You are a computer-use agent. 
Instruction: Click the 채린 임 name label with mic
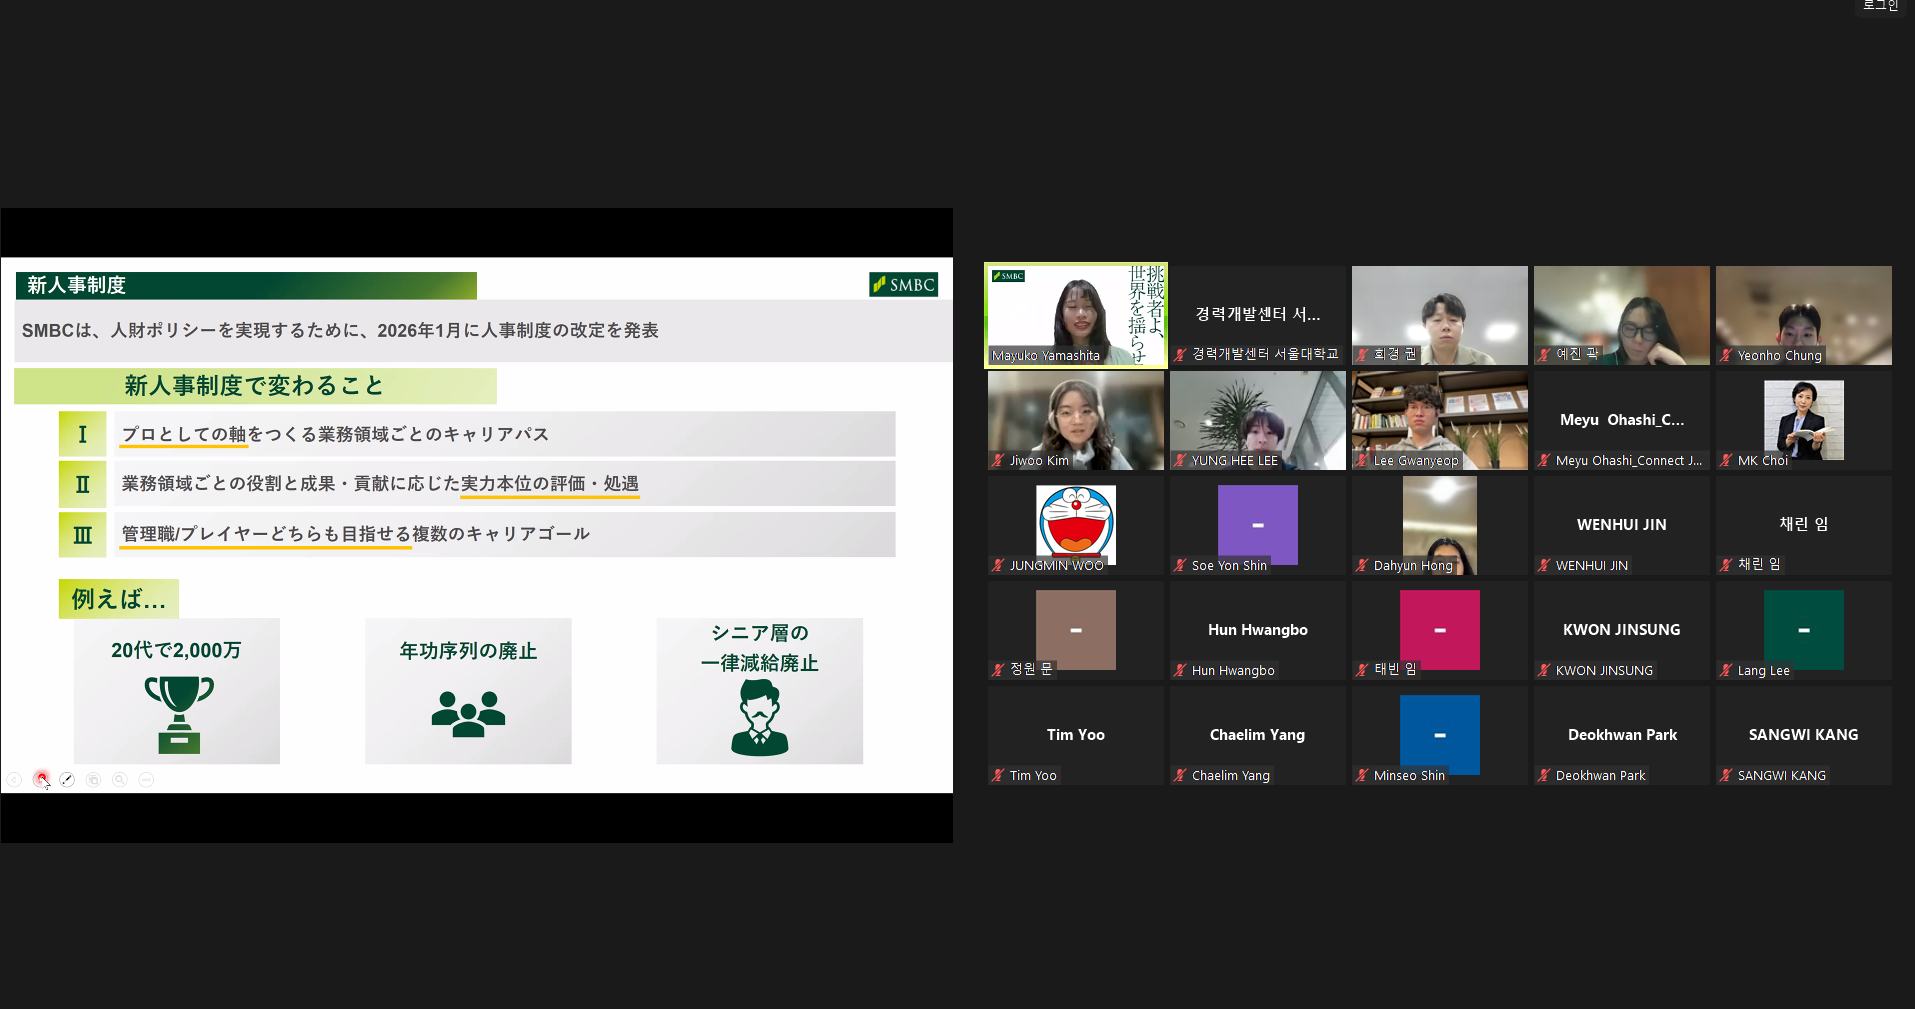click(x=1751, y=565)
